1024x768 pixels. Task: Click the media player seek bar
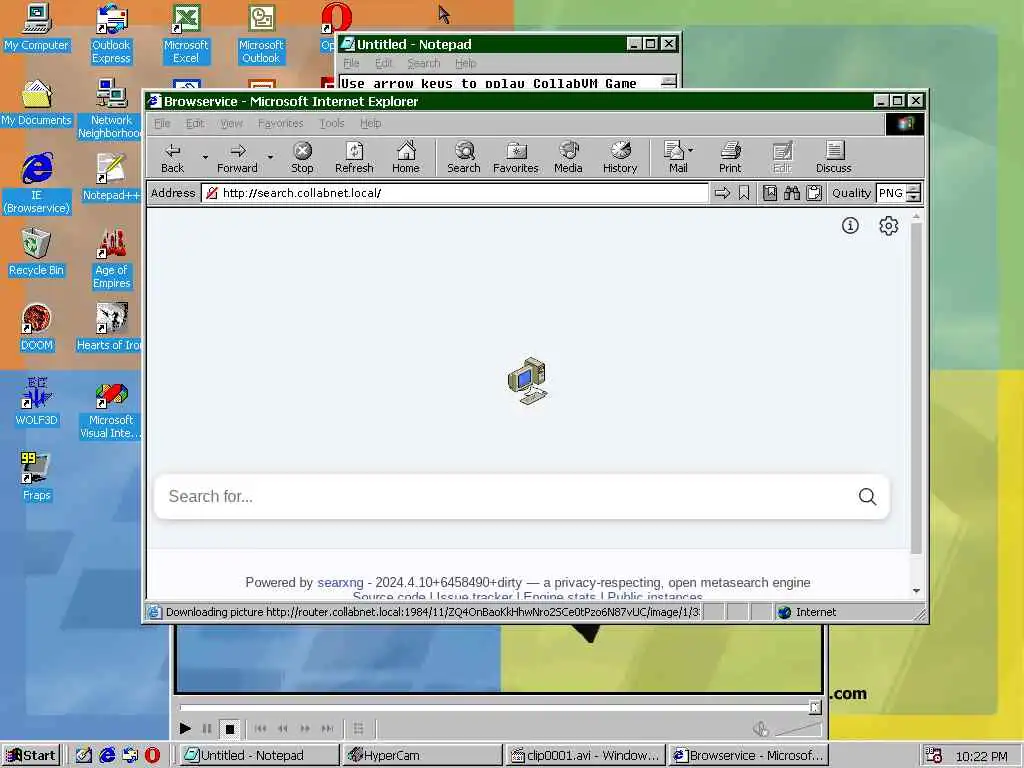(496, 707)
